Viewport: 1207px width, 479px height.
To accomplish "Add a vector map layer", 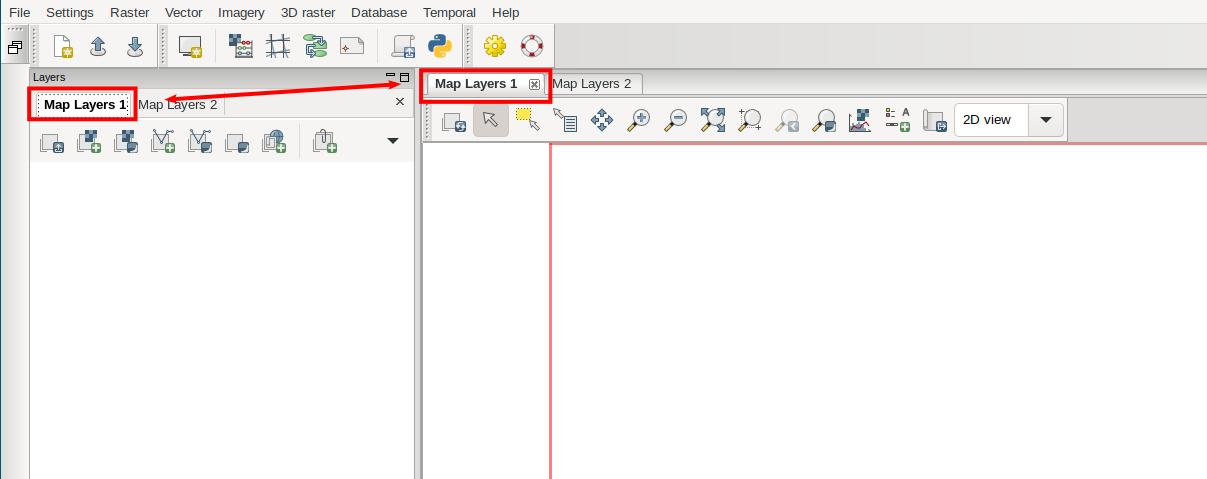I will (163, 142).
